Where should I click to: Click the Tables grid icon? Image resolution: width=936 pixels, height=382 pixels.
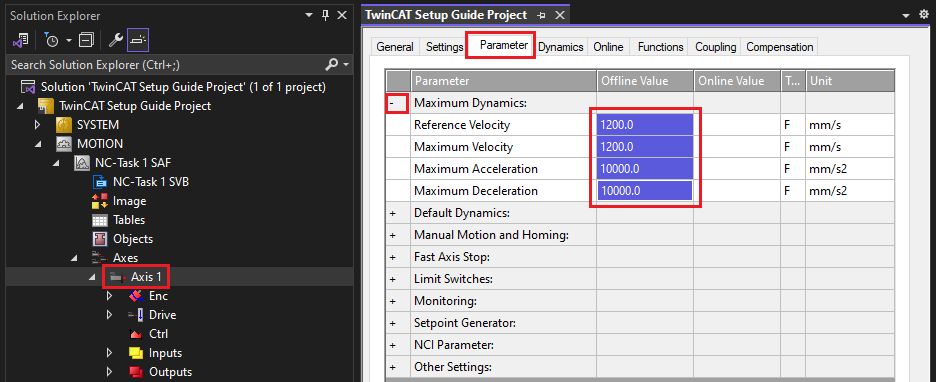[x=100, y=220]
